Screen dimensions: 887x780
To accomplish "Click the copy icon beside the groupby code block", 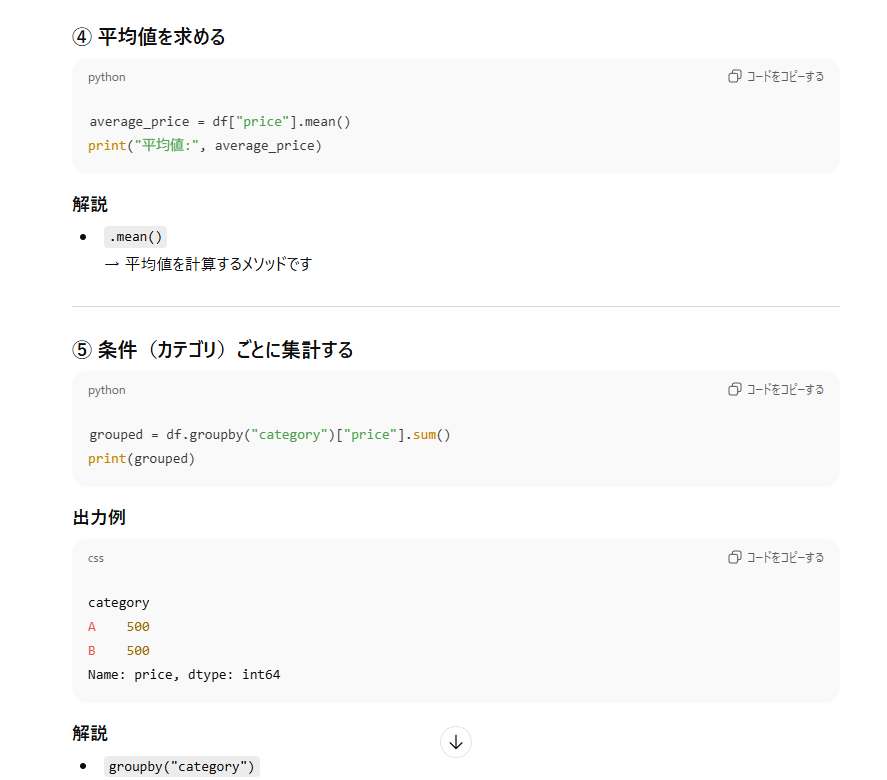I will (735, 389).
